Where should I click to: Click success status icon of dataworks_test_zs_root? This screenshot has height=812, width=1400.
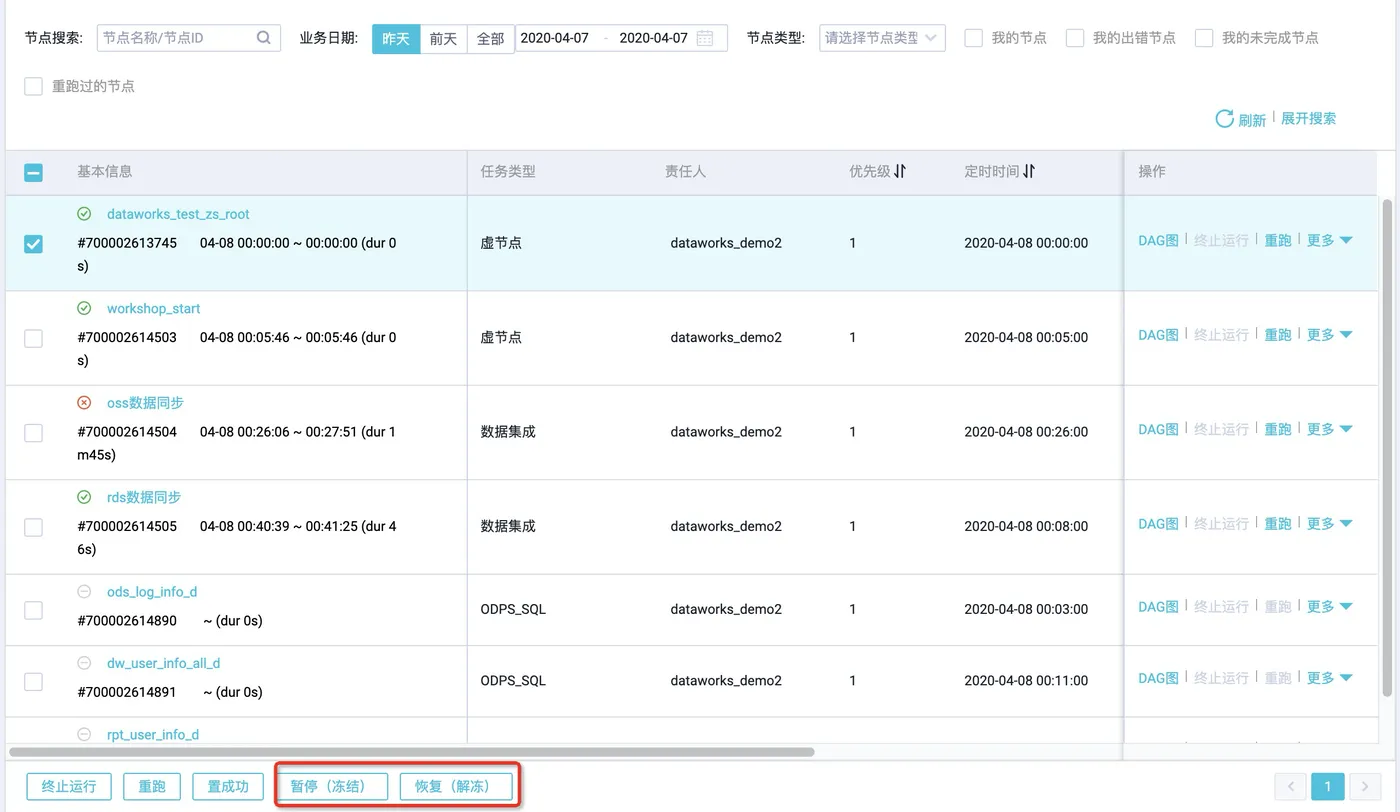84,214
